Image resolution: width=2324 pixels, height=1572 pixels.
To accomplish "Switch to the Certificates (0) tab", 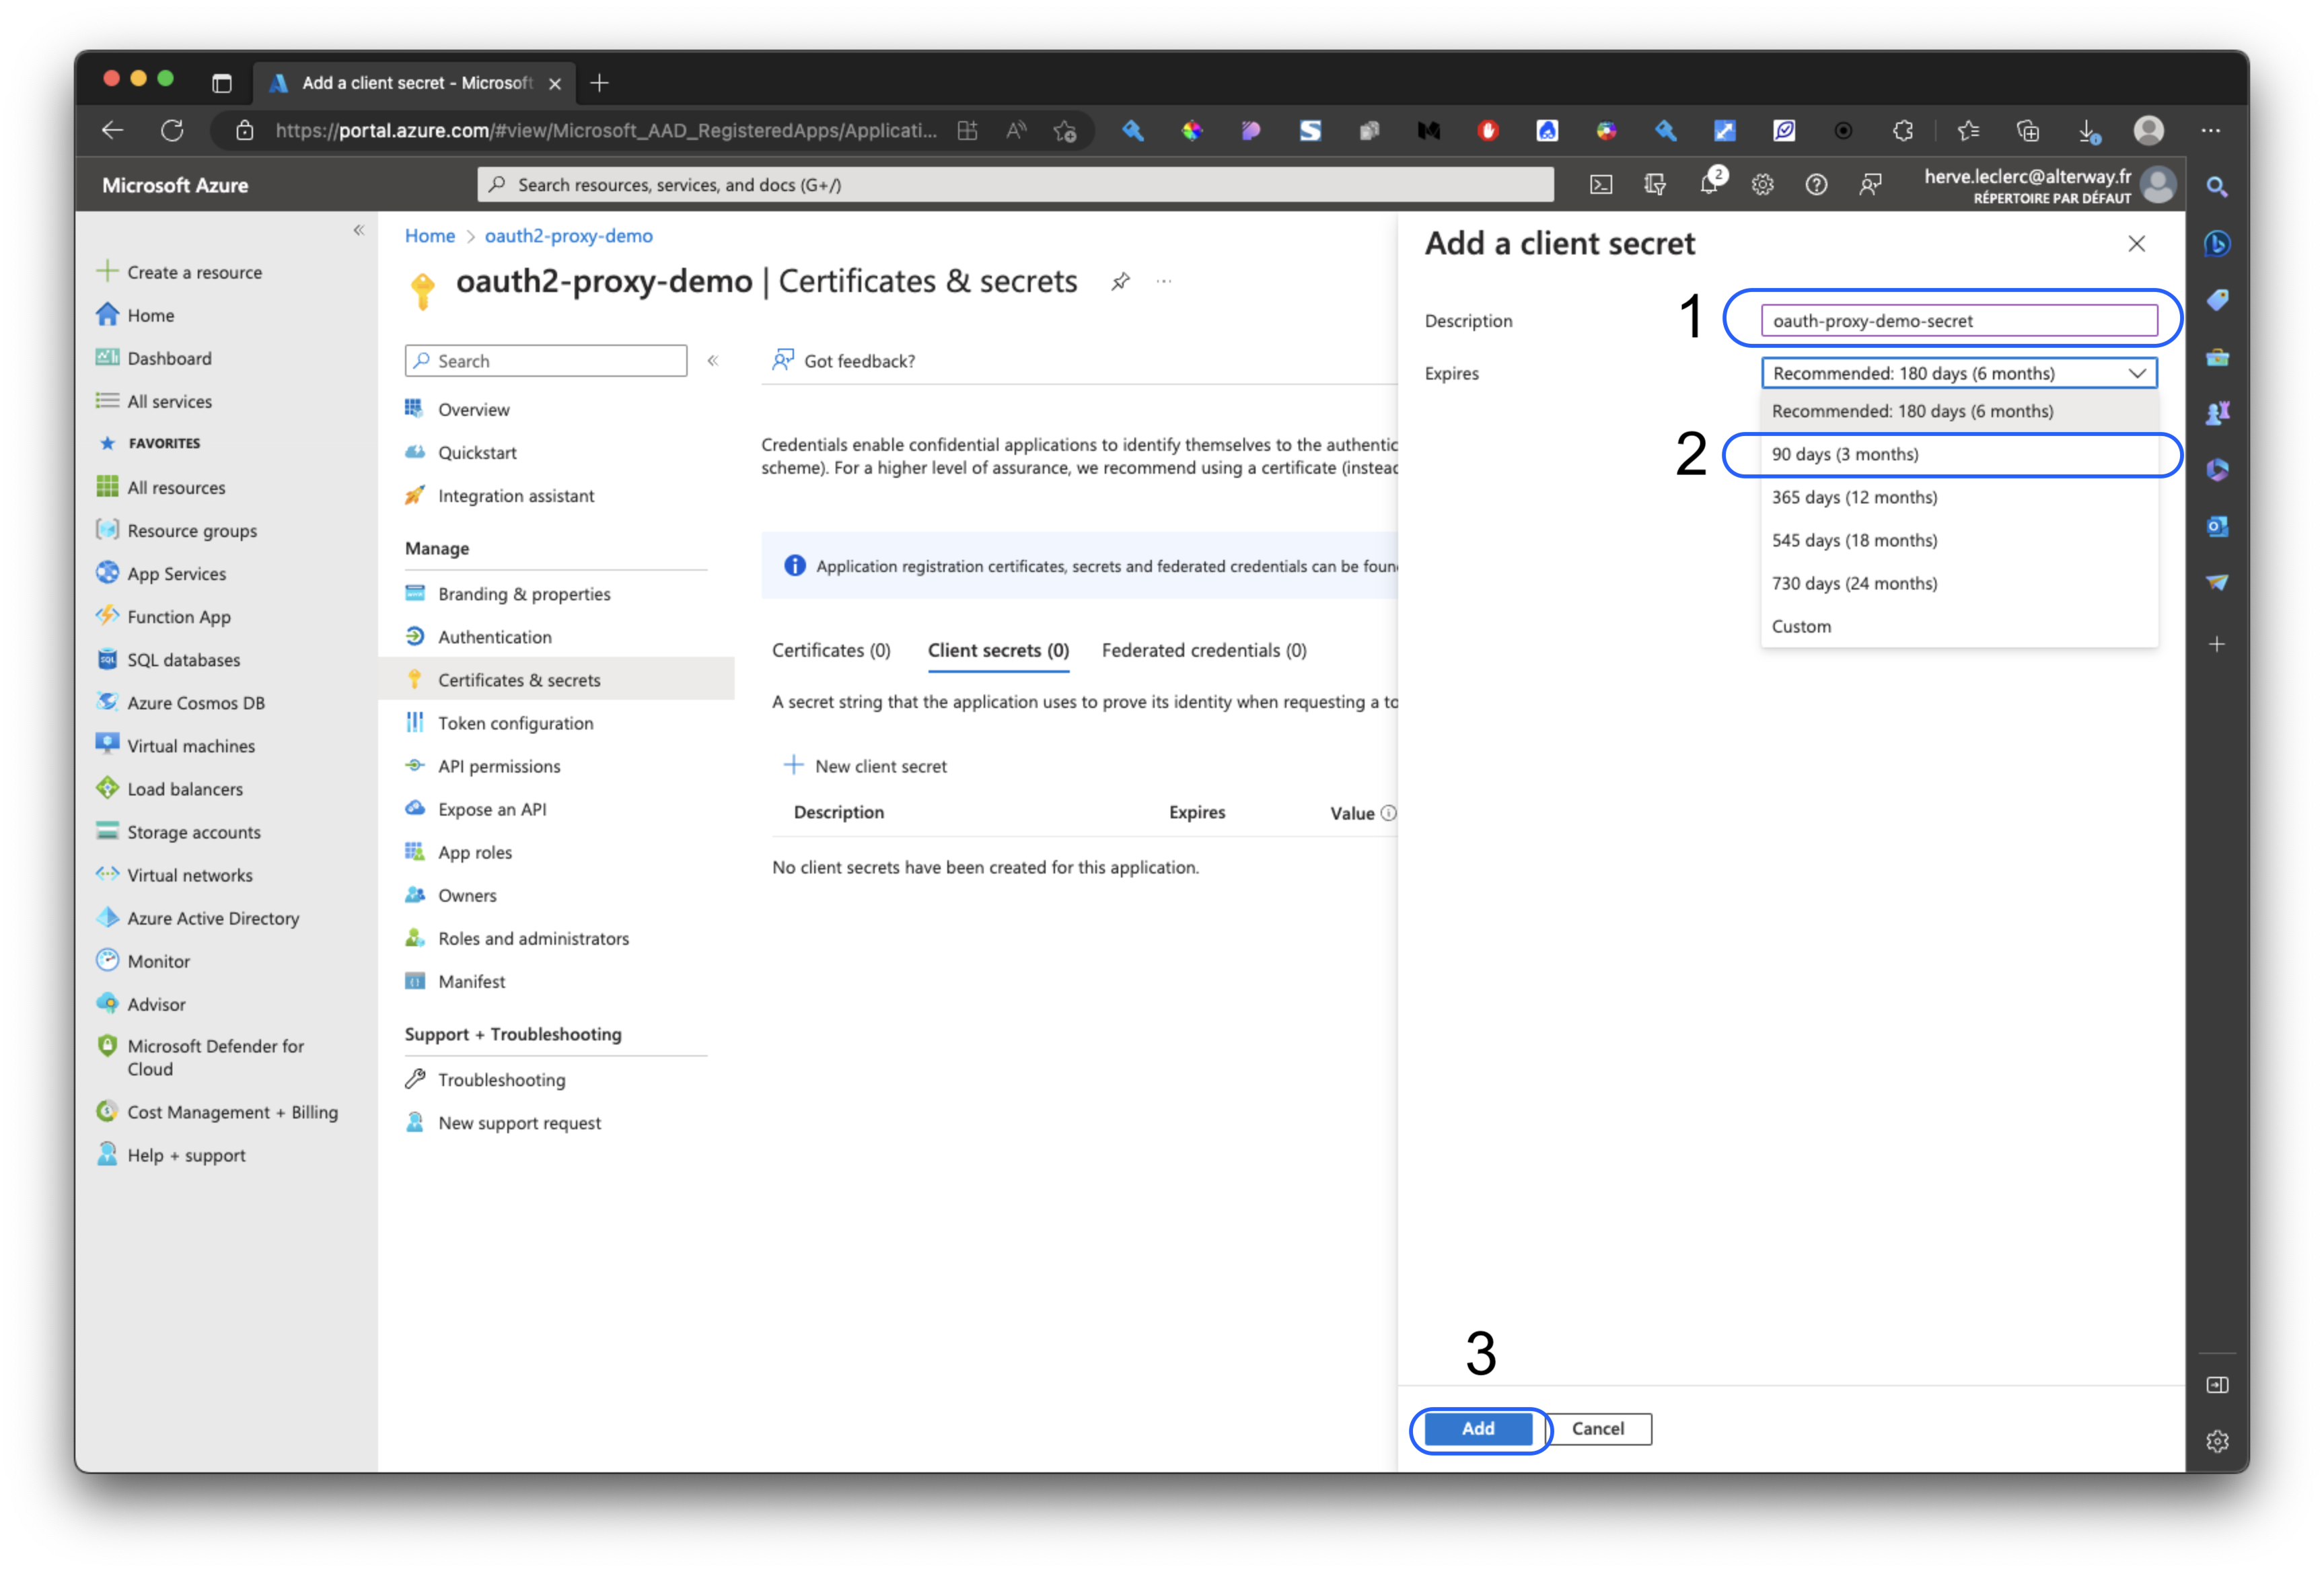I will pyautogui.click(x=831, y=650).
